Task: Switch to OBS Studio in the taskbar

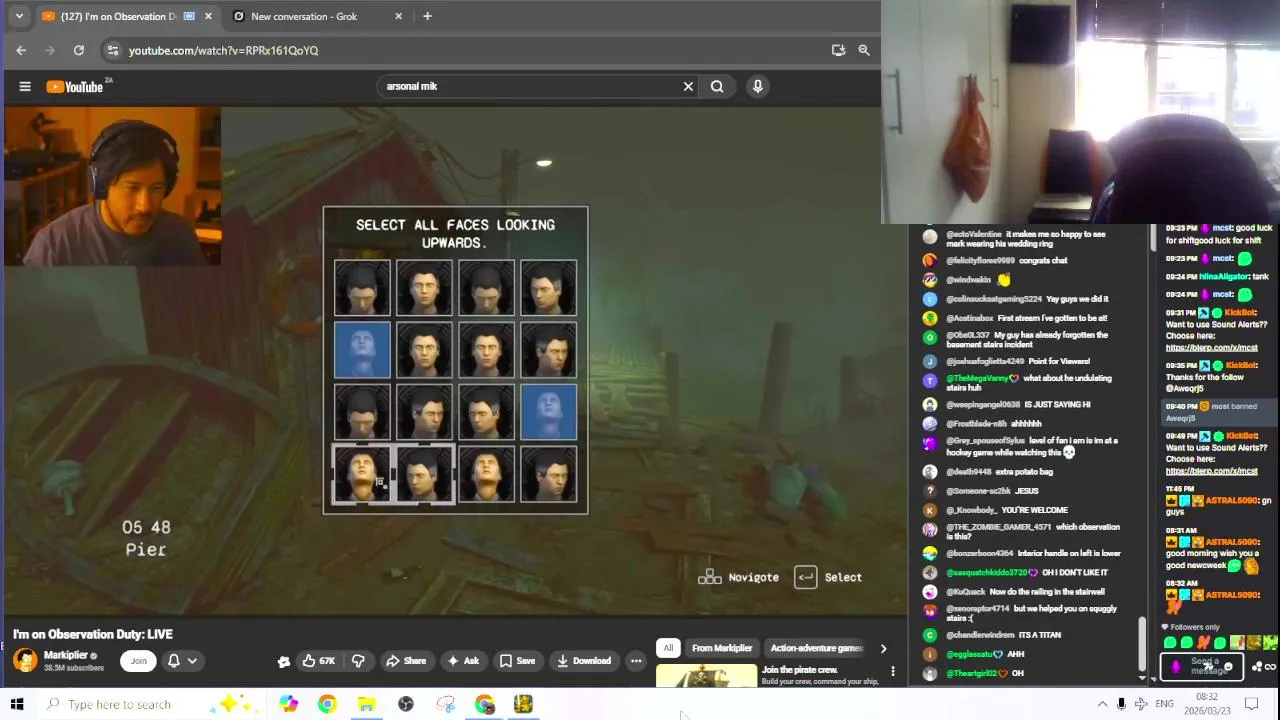Action: point(406,704)
